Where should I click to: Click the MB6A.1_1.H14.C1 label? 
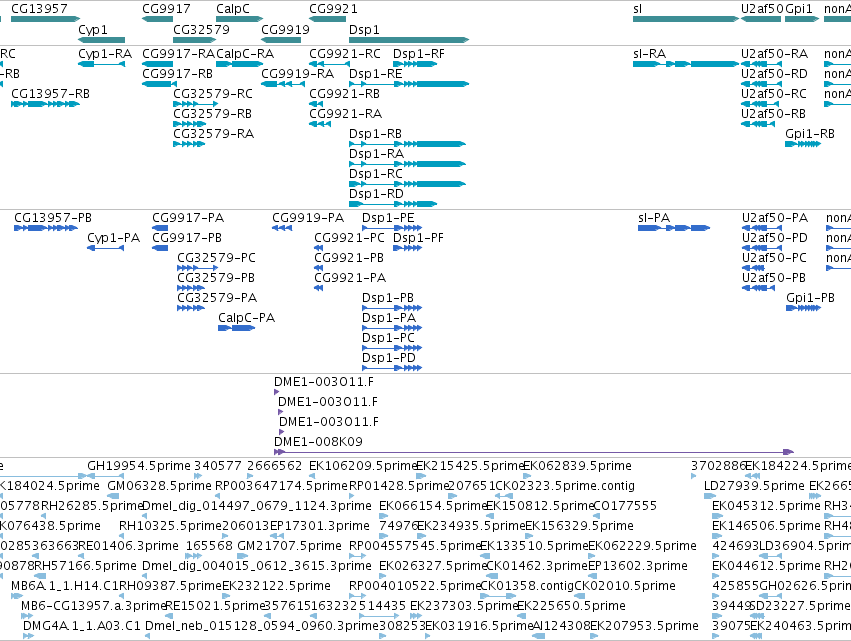[x=65, y=586]
